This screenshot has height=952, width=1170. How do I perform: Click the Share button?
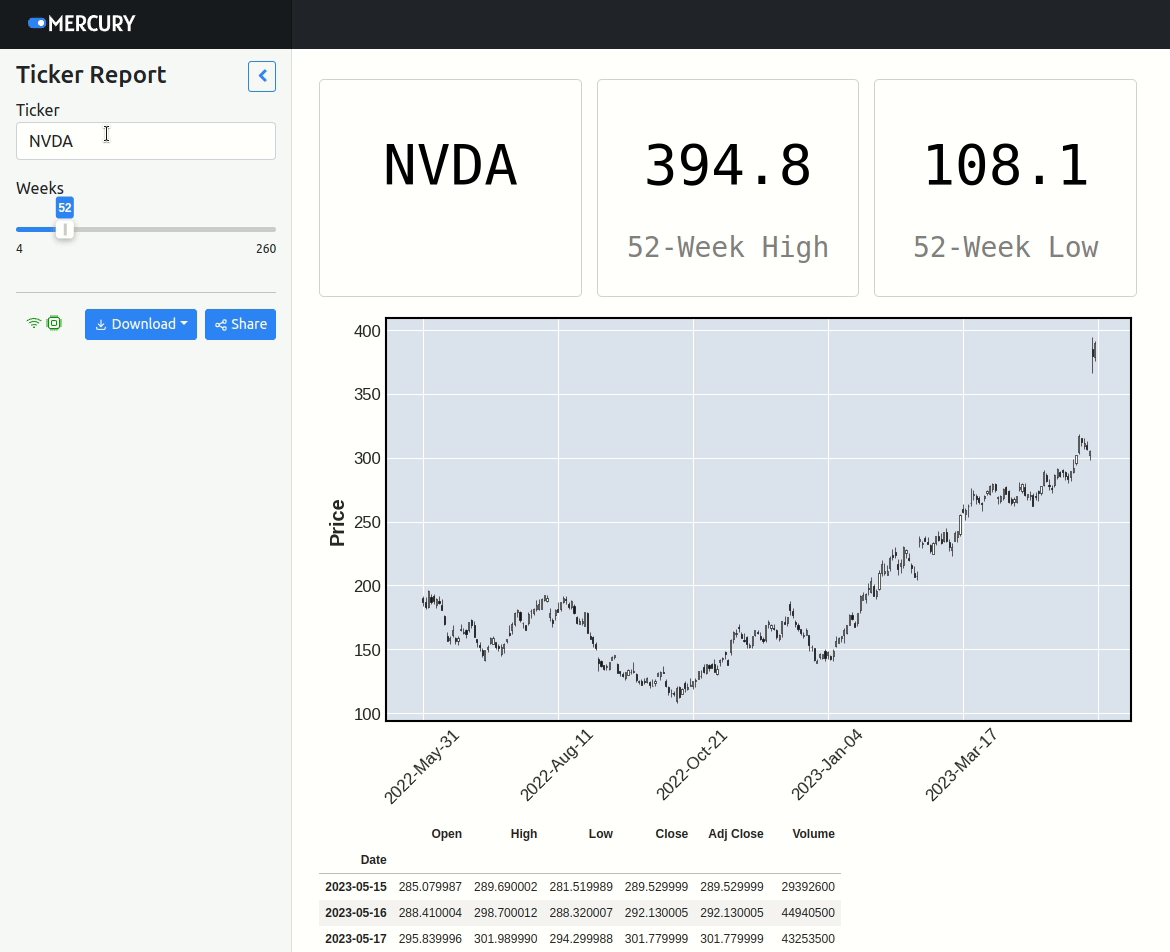click(240, 324)
